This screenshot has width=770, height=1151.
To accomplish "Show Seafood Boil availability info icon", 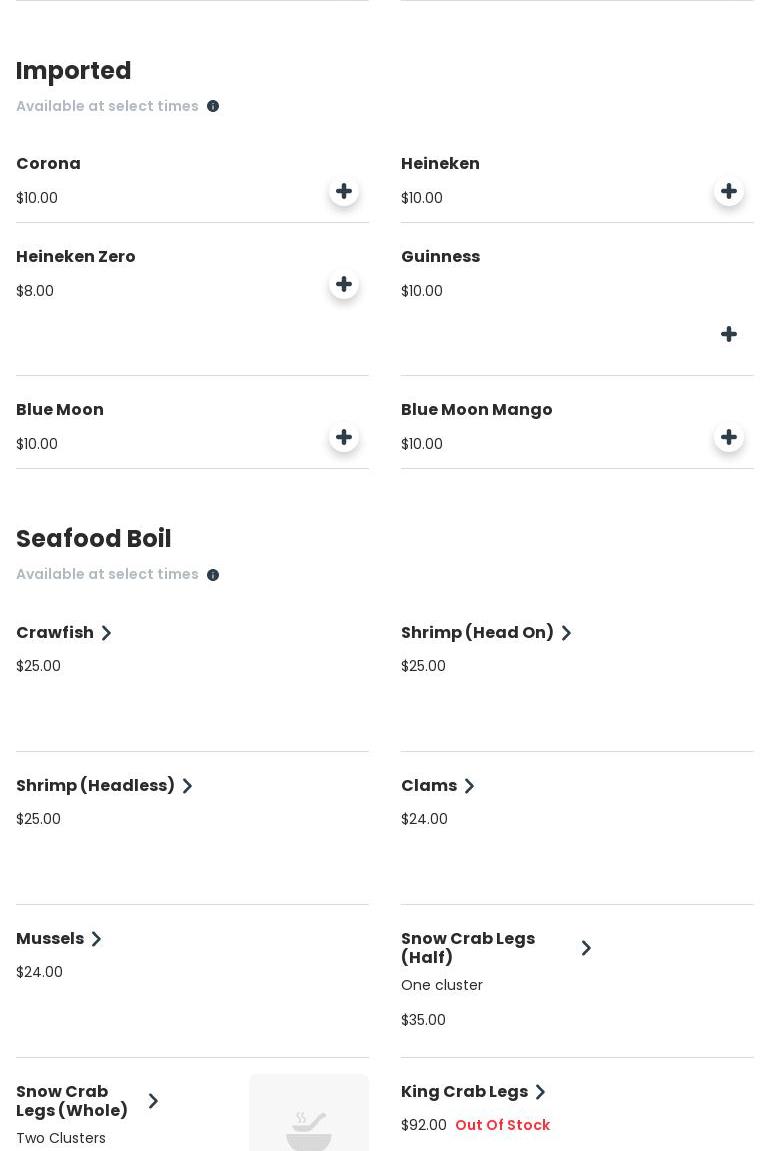I will tap(213, 575).
